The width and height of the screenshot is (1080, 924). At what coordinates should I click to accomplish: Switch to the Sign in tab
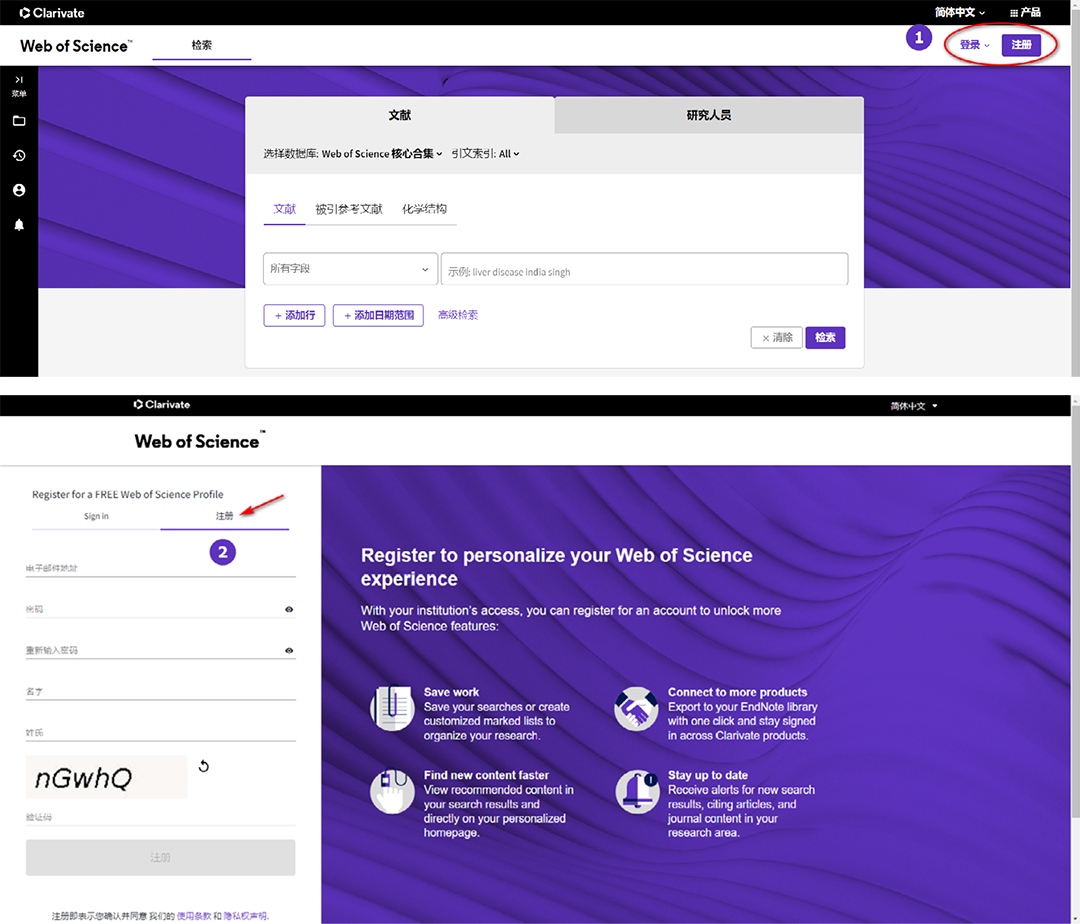point(96,516)
